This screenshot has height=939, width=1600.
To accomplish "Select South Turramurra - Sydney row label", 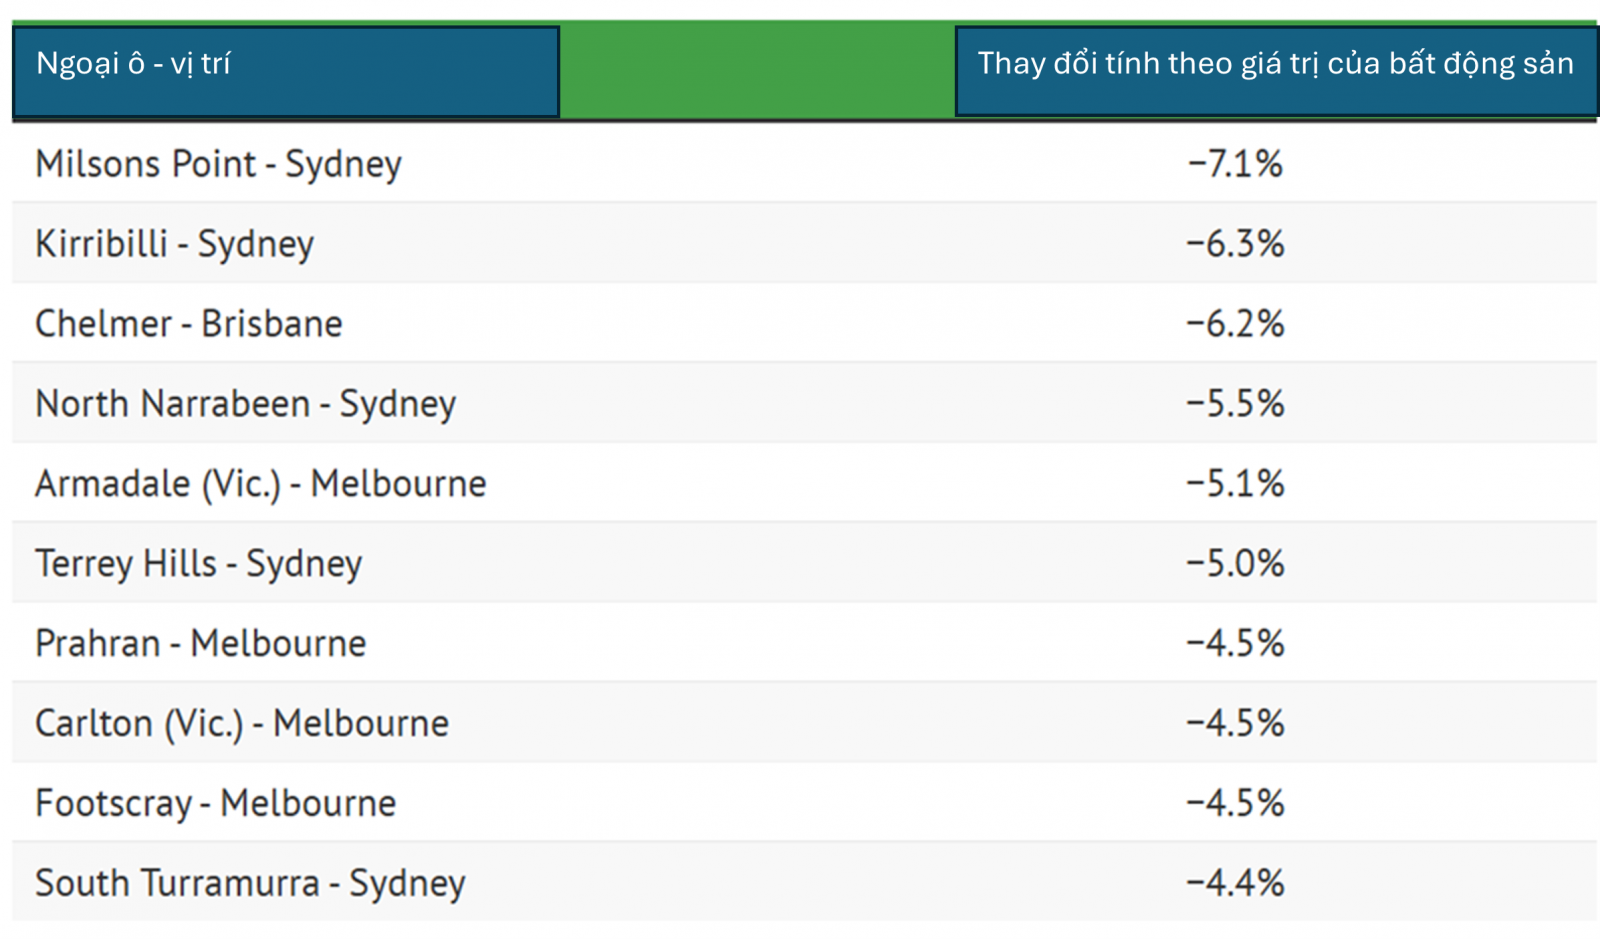I will pos(250,884).
